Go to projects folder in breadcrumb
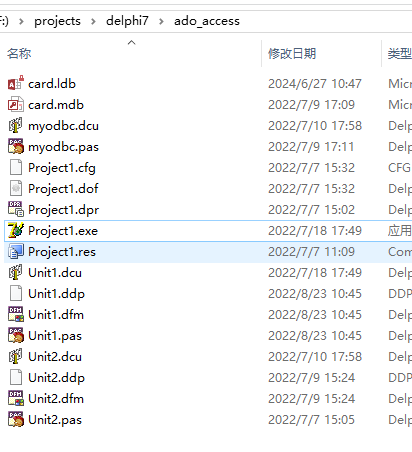Image resolution: width=412 pixels, height=452 pixels. 57,21
